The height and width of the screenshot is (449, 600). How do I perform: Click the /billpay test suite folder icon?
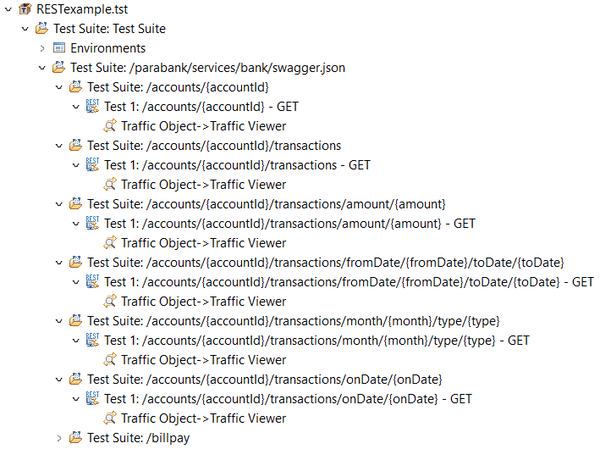[x=76, y=438]
